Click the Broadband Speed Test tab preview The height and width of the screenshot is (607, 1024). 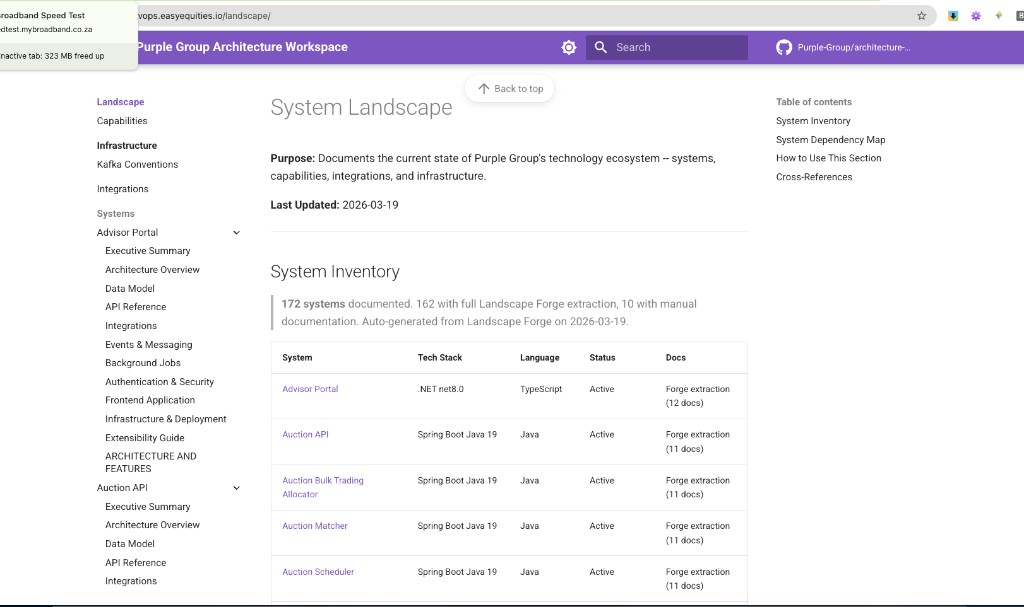[x=69, y=35]
